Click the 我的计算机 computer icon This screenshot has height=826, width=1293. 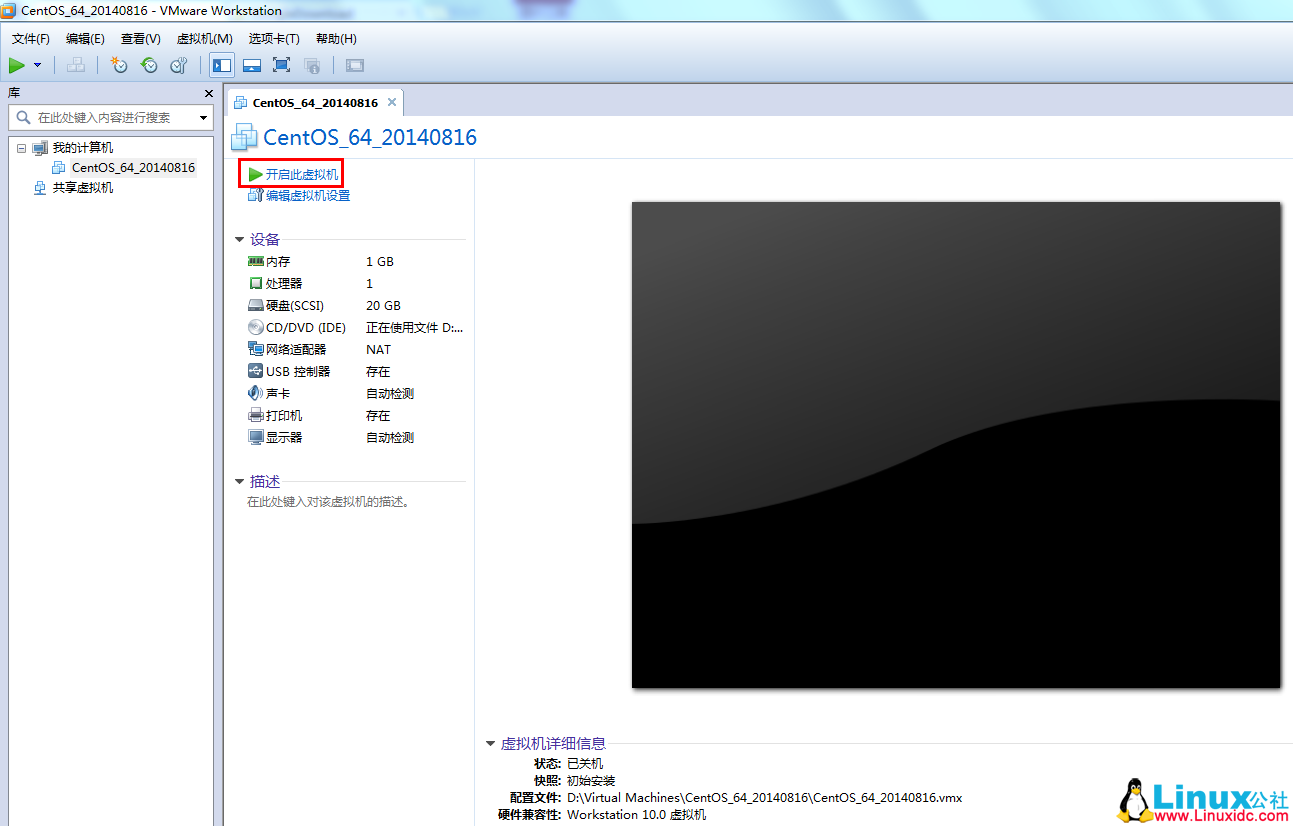coord(40,148)
